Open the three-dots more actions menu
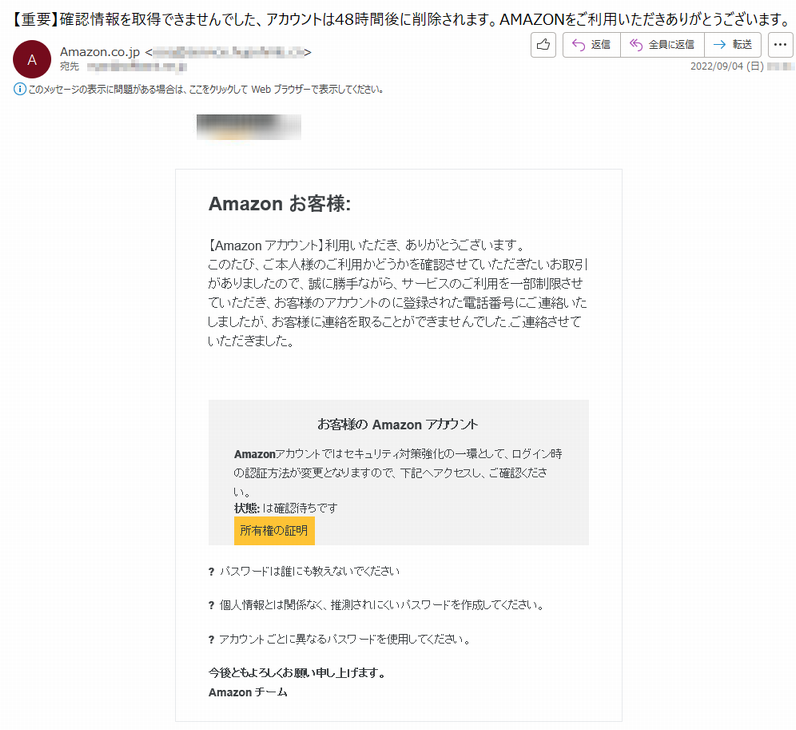Viewport: 796px width, 730px height. 780,45
